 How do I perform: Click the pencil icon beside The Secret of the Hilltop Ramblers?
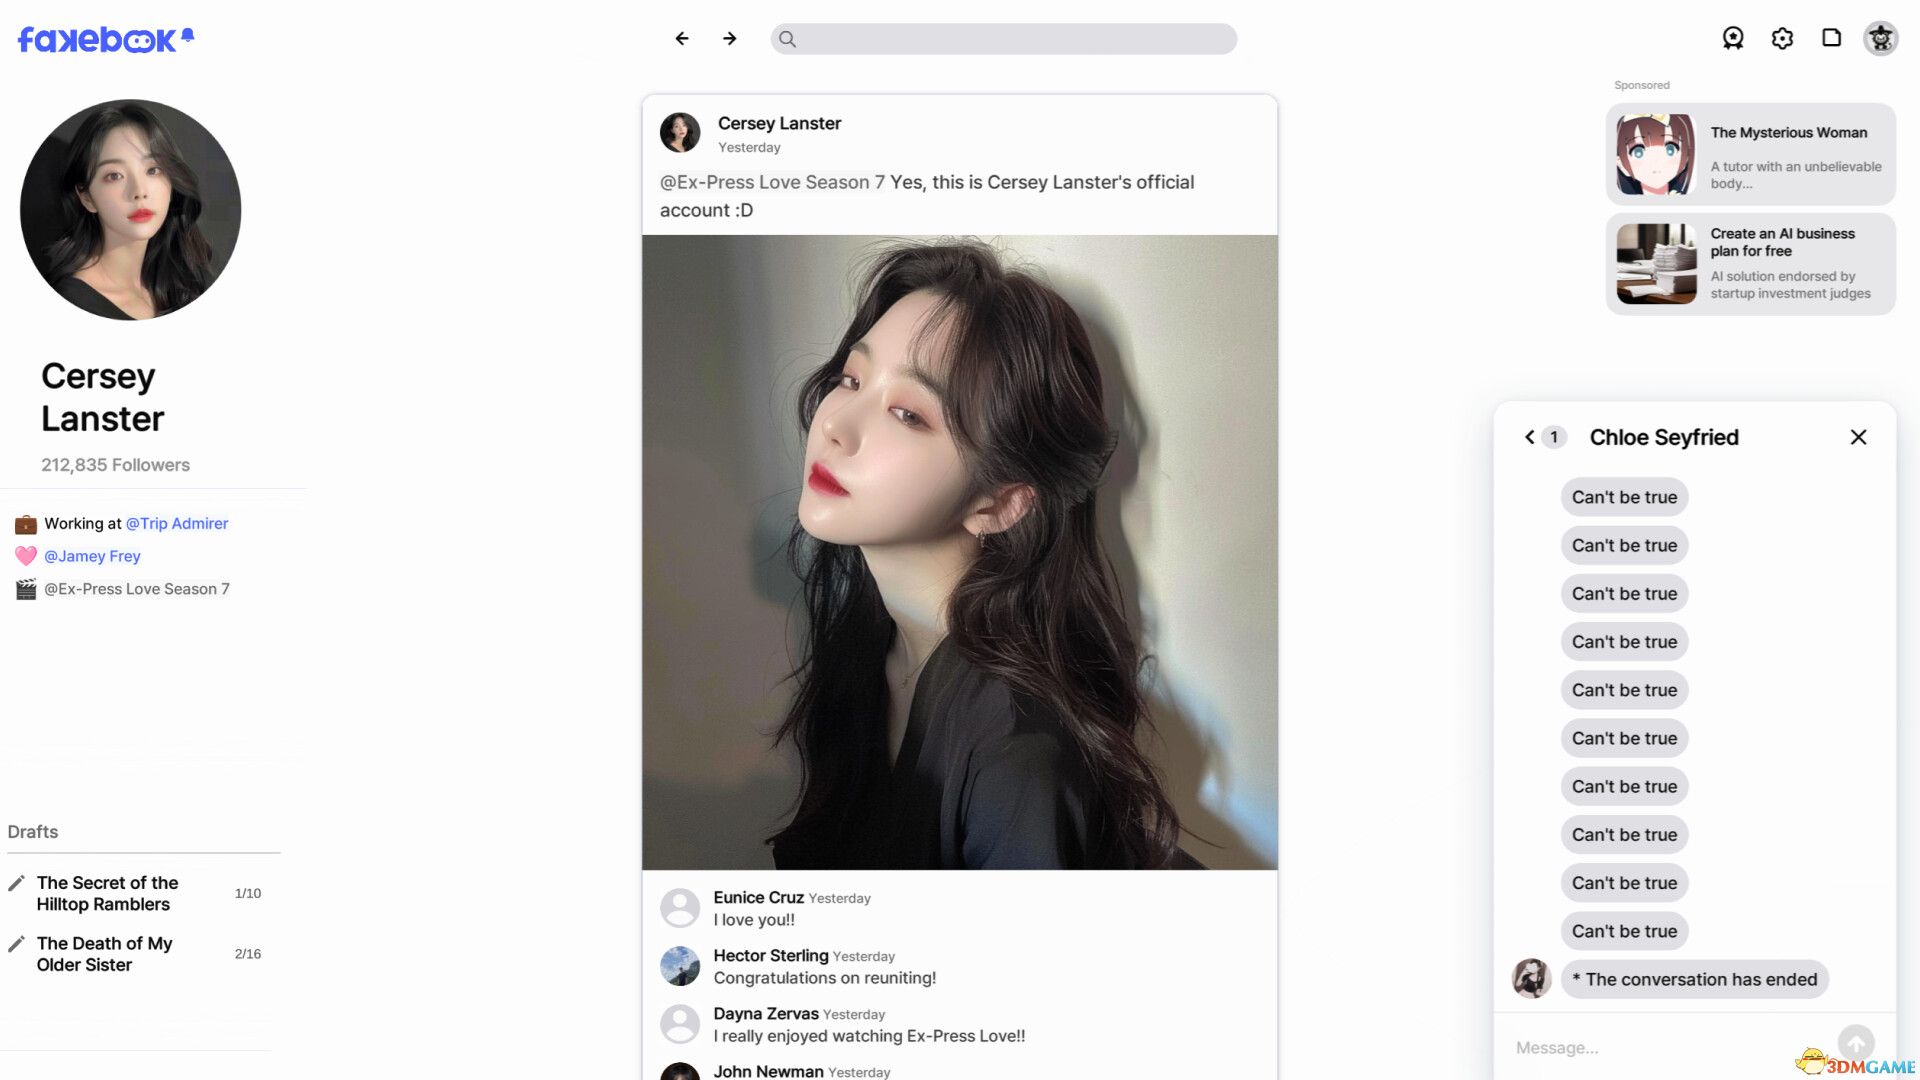point(16,882)
